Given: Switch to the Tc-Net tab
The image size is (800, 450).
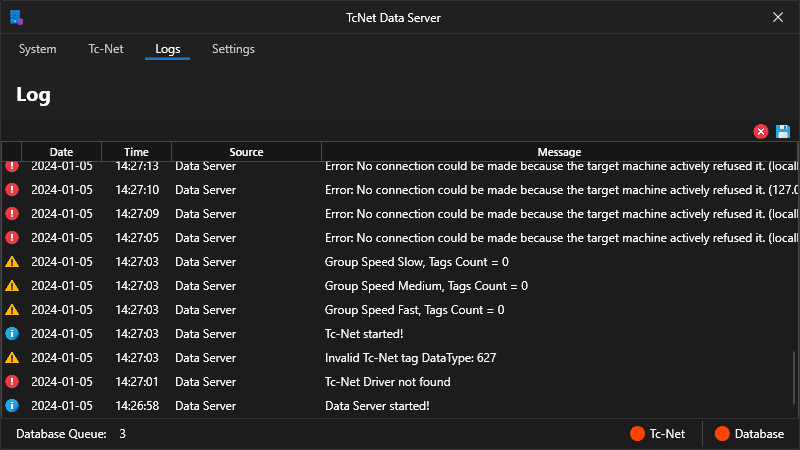Looking at the screenshot, I should pos(106,49).
